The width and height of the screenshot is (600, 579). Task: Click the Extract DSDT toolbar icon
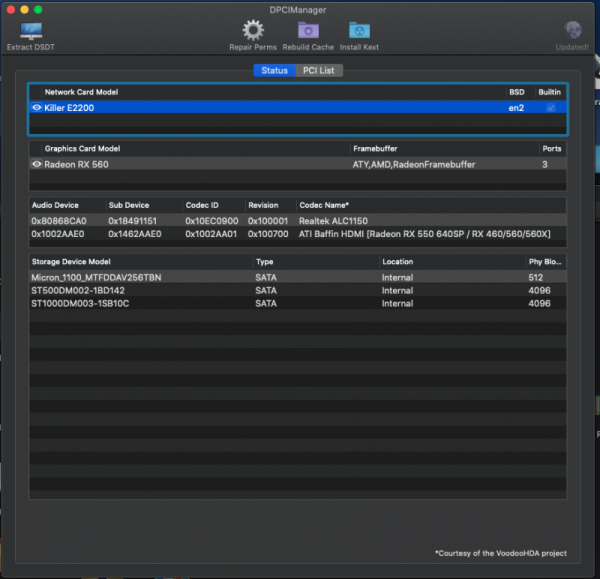pyautogui.click(x=31, y=31)
